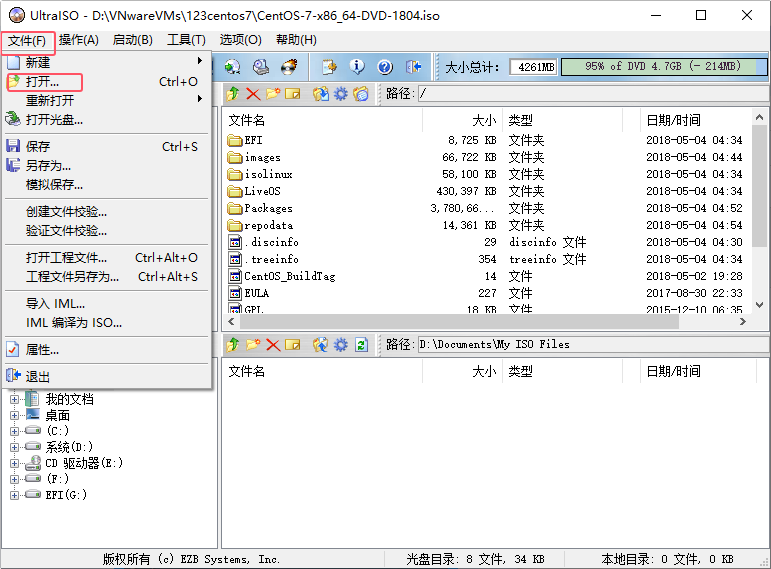This screenshot has height=569, width=771.
Task: Expand the (F:) drive node
Action: [14, 479]
